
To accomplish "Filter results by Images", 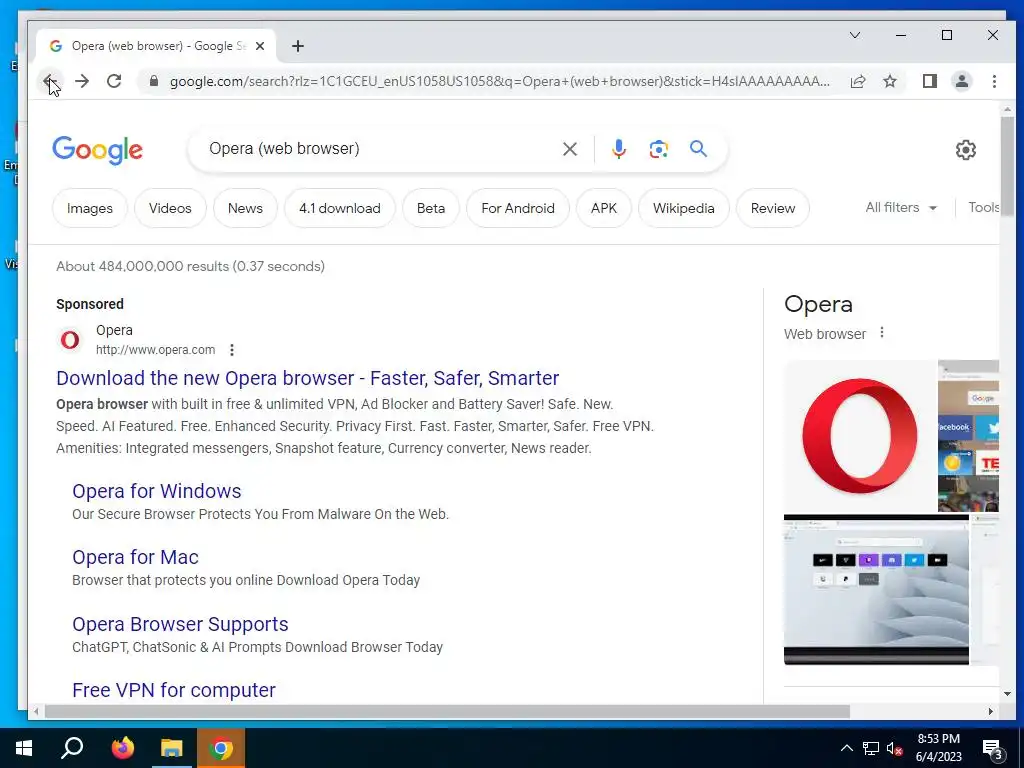I will (89, 208).
